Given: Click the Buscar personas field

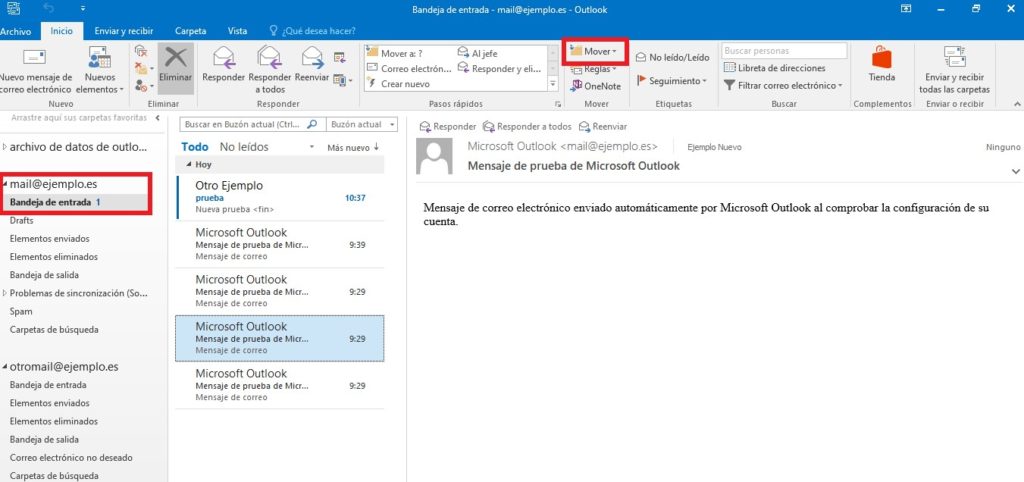Looking at the screenshot, I should [x=784, y=51].
